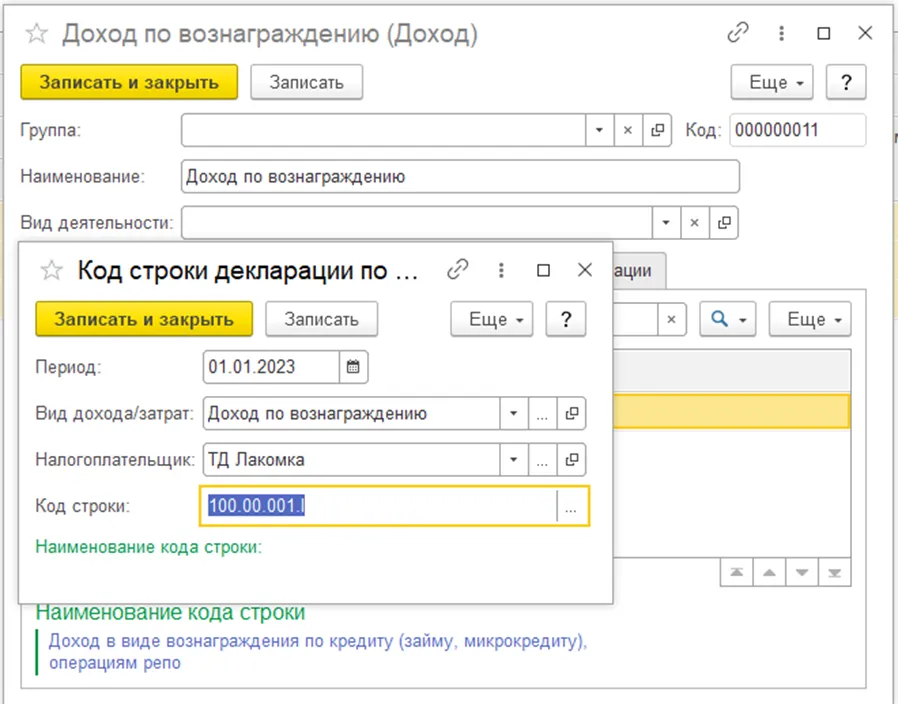898x704 pixels.
Task: Copy link to Доход form
Action: (x=738, y=33)
